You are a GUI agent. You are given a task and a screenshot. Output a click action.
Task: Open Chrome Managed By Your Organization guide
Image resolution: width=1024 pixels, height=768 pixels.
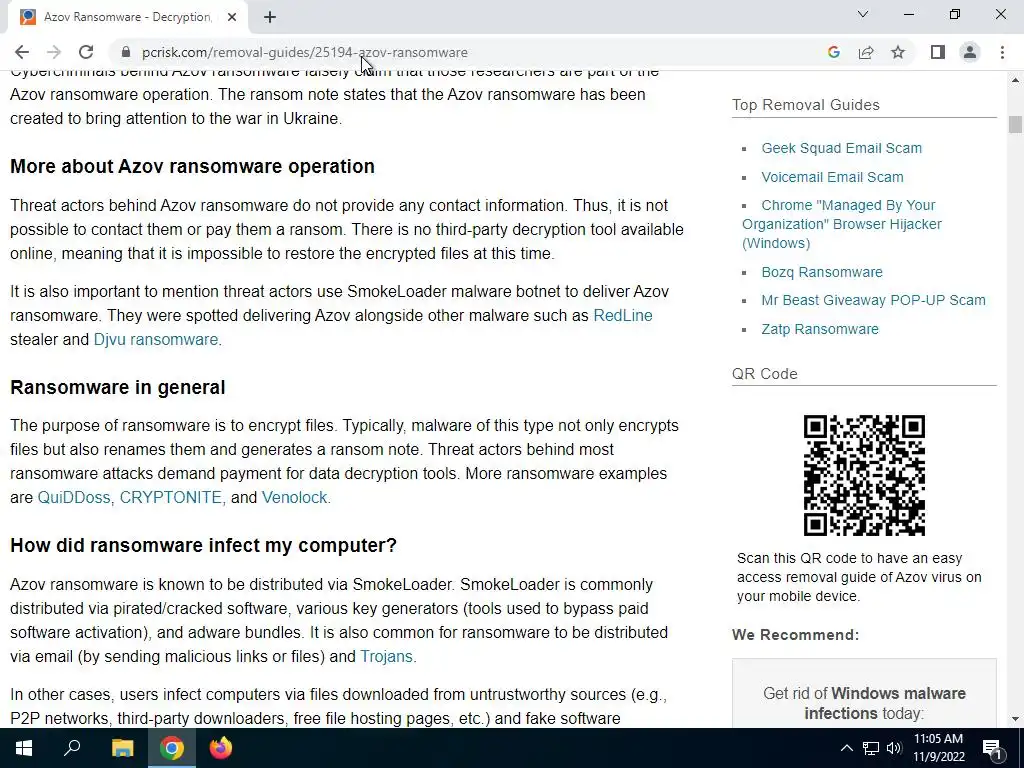[842, 224]
